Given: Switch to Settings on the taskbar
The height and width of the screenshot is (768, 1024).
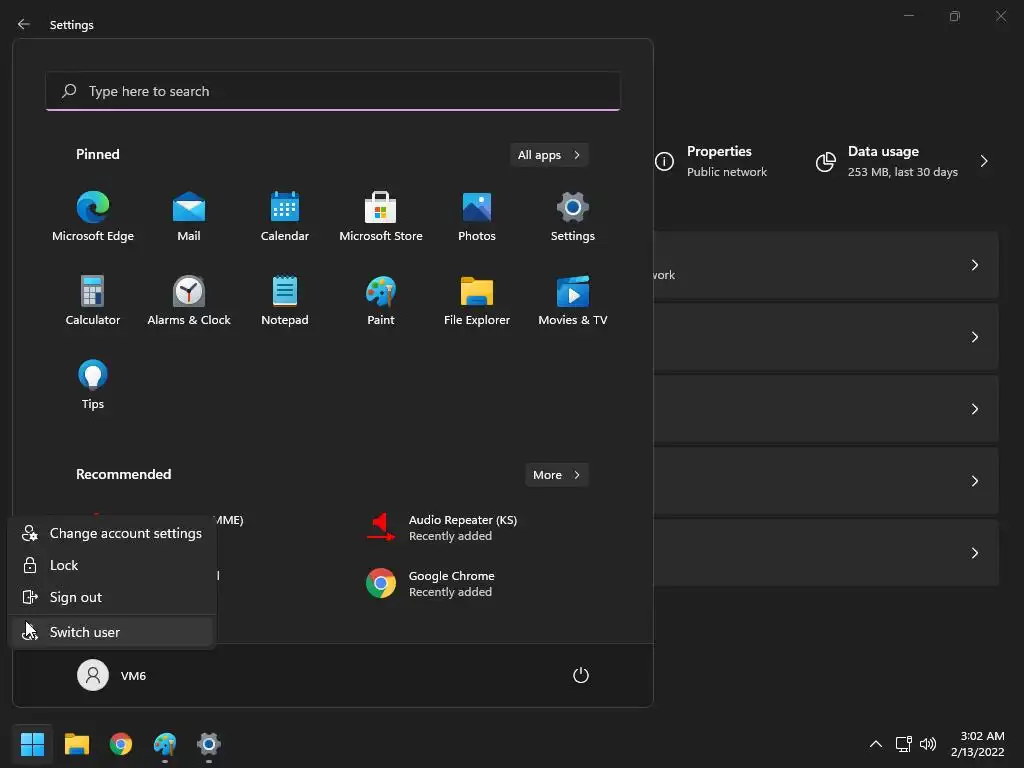Looking at the screenshot, I should 209,744.
